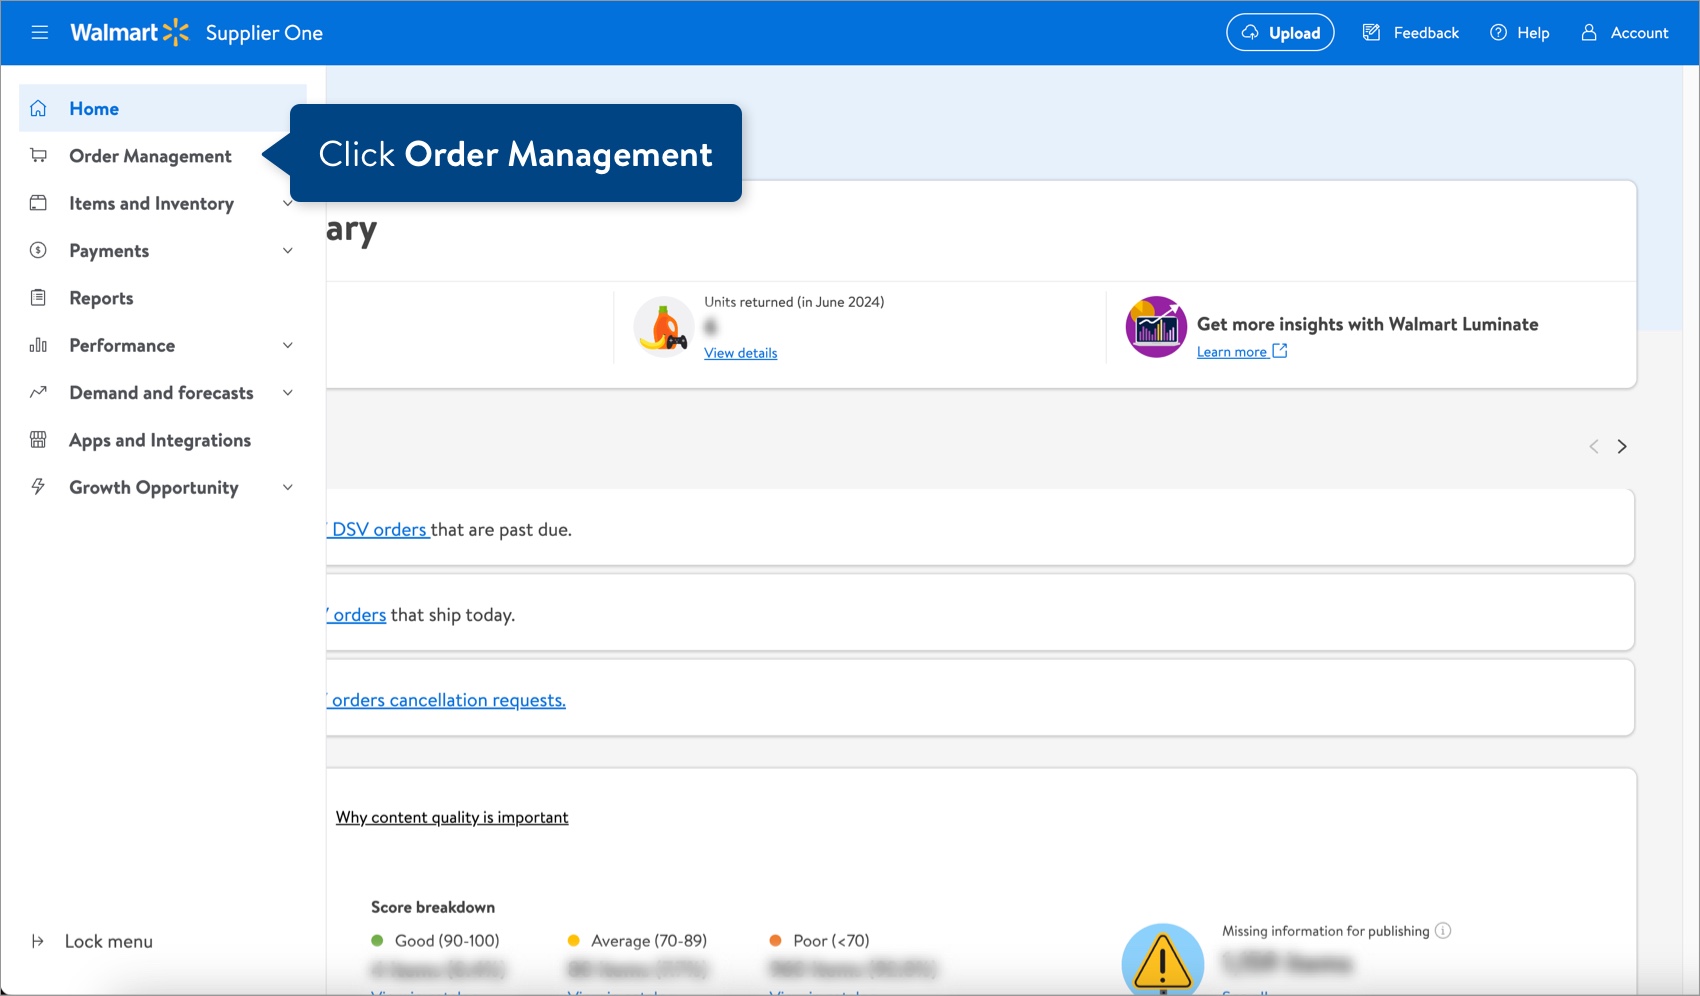The height and width of the screenshot is (996, 1700).
Task: Toggle Lock menu at the sidebar bottom
Action: (x=107, y=941)
